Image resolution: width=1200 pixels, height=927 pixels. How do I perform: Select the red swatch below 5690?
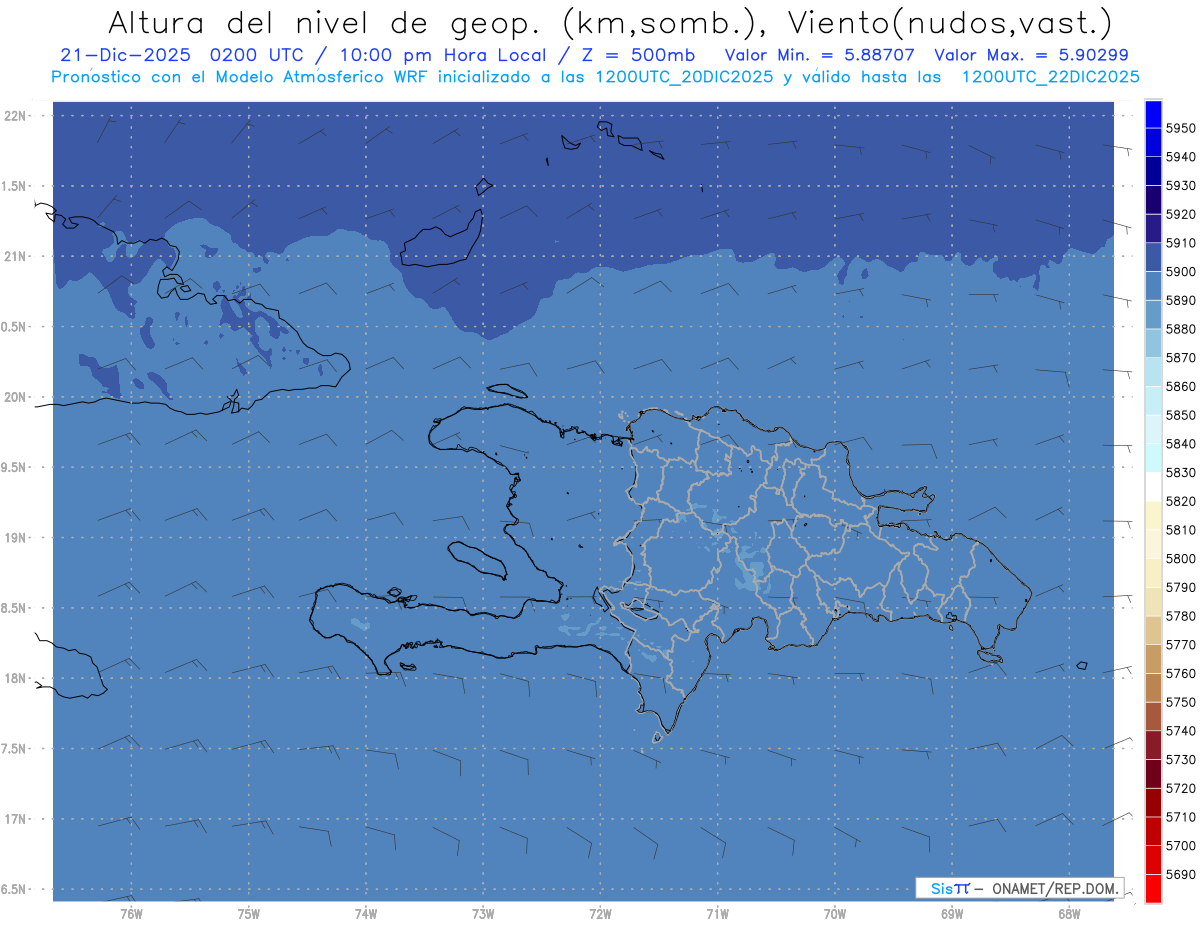(x=1153, y=888)
